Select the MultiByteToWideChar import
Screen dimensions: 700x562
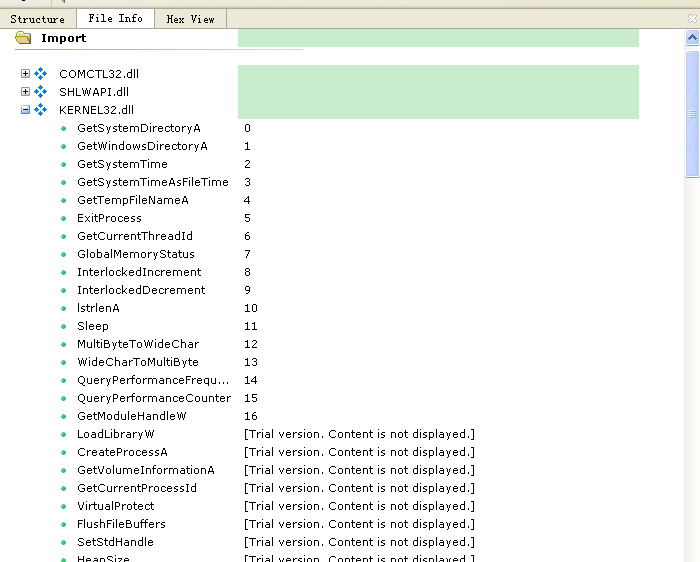pos(138,344)
